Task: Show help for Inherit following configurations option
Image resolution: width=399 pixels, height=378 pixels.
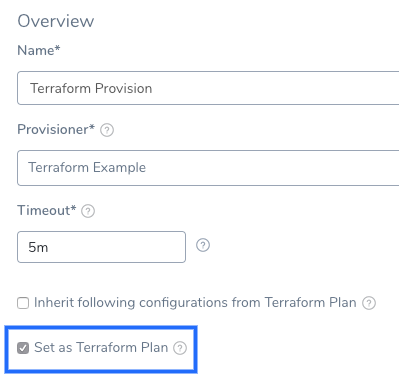Action: click(369, 303)
